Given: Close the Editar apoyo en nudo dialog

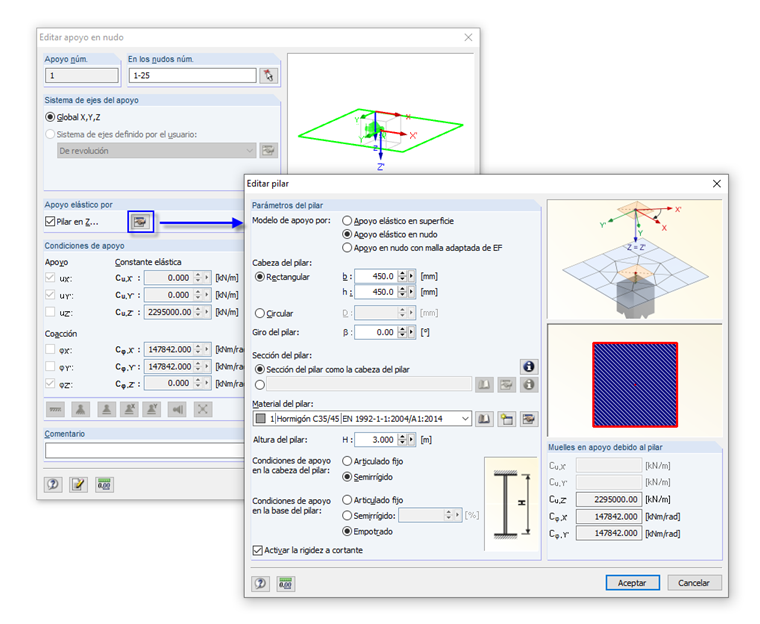Looking at the screenshot, I should pyautogui.click(x=468, y=37).
